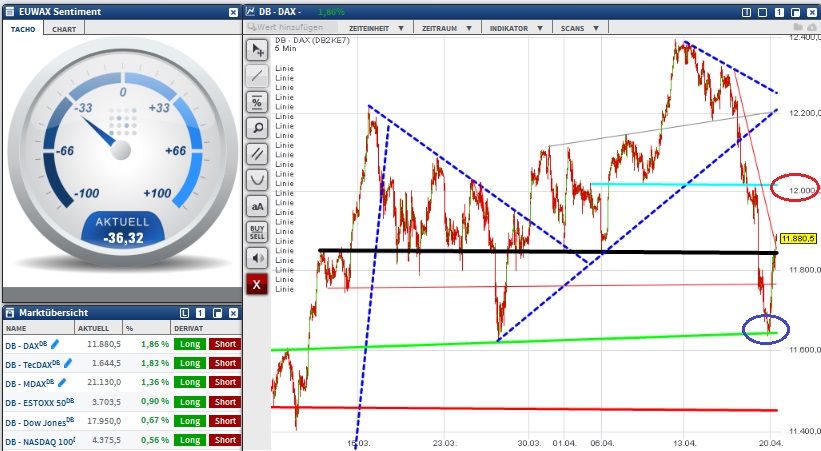Select the line drawing tool

coord(257,76)
